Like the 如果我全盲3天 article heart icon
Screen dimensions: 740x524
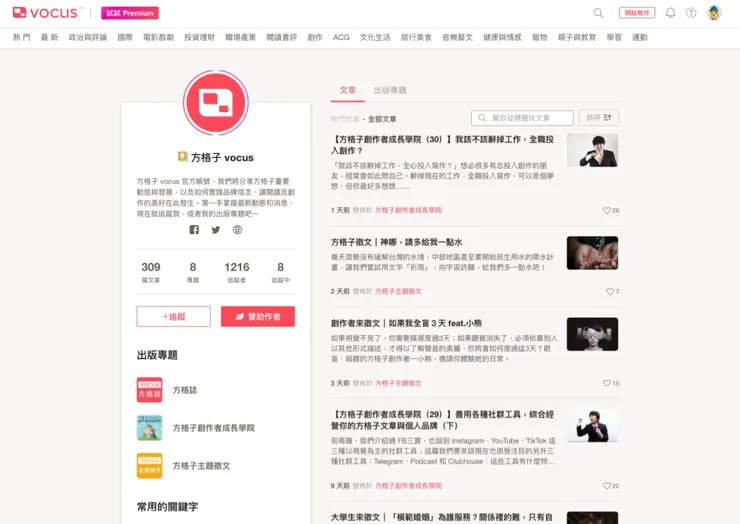click(x=606, y=383)
